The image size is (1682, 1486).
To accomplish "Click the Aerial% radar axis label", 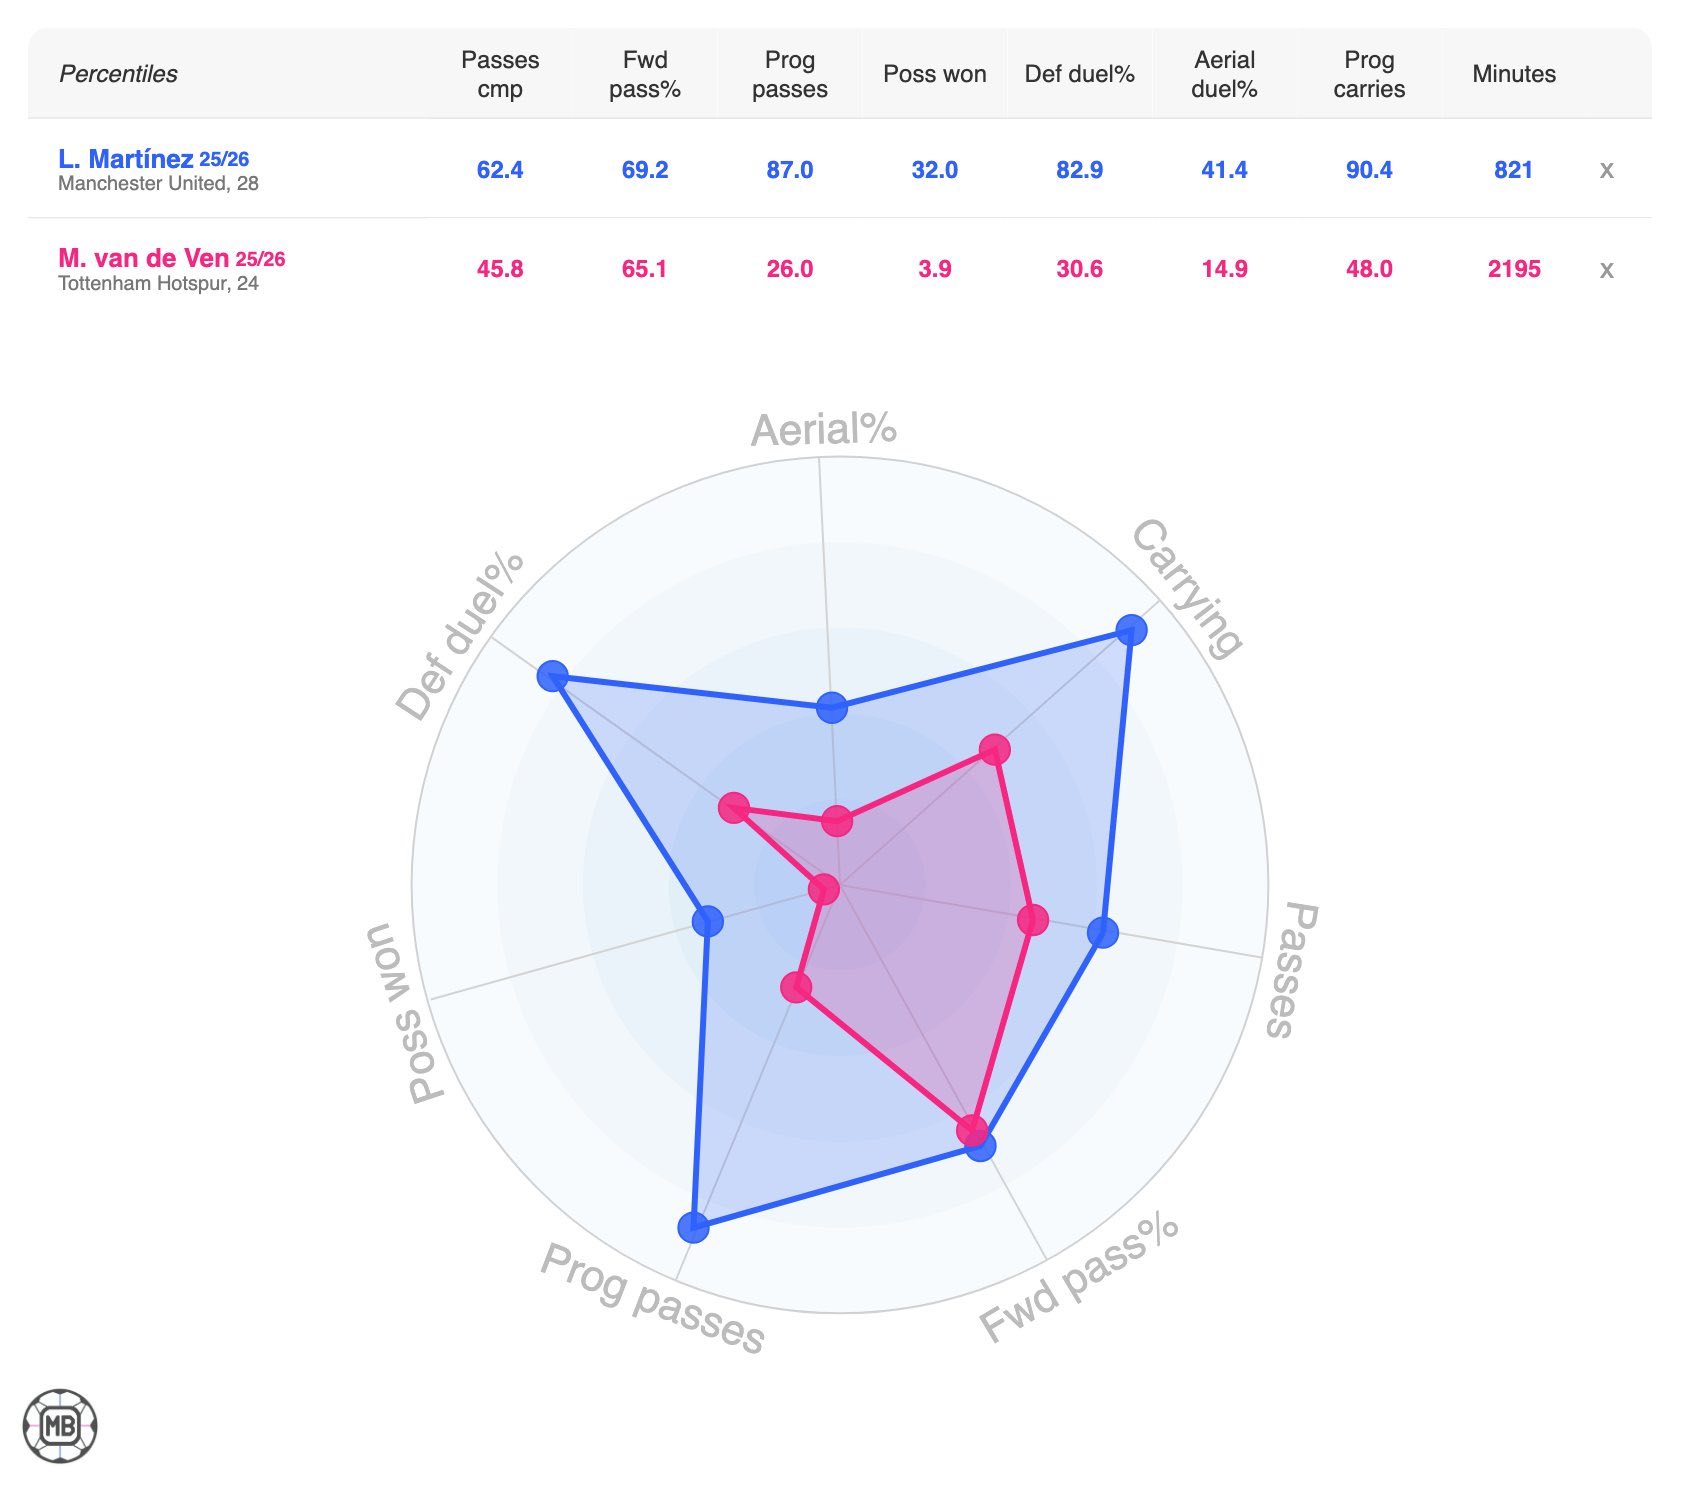I will 823,430.
